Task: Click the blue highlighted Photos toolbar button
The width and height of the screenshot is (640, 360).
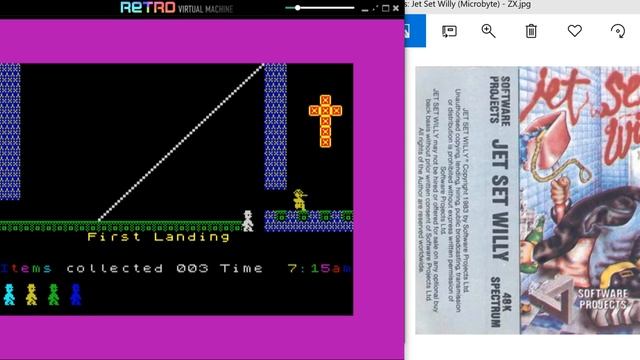Action: (415, 31)
